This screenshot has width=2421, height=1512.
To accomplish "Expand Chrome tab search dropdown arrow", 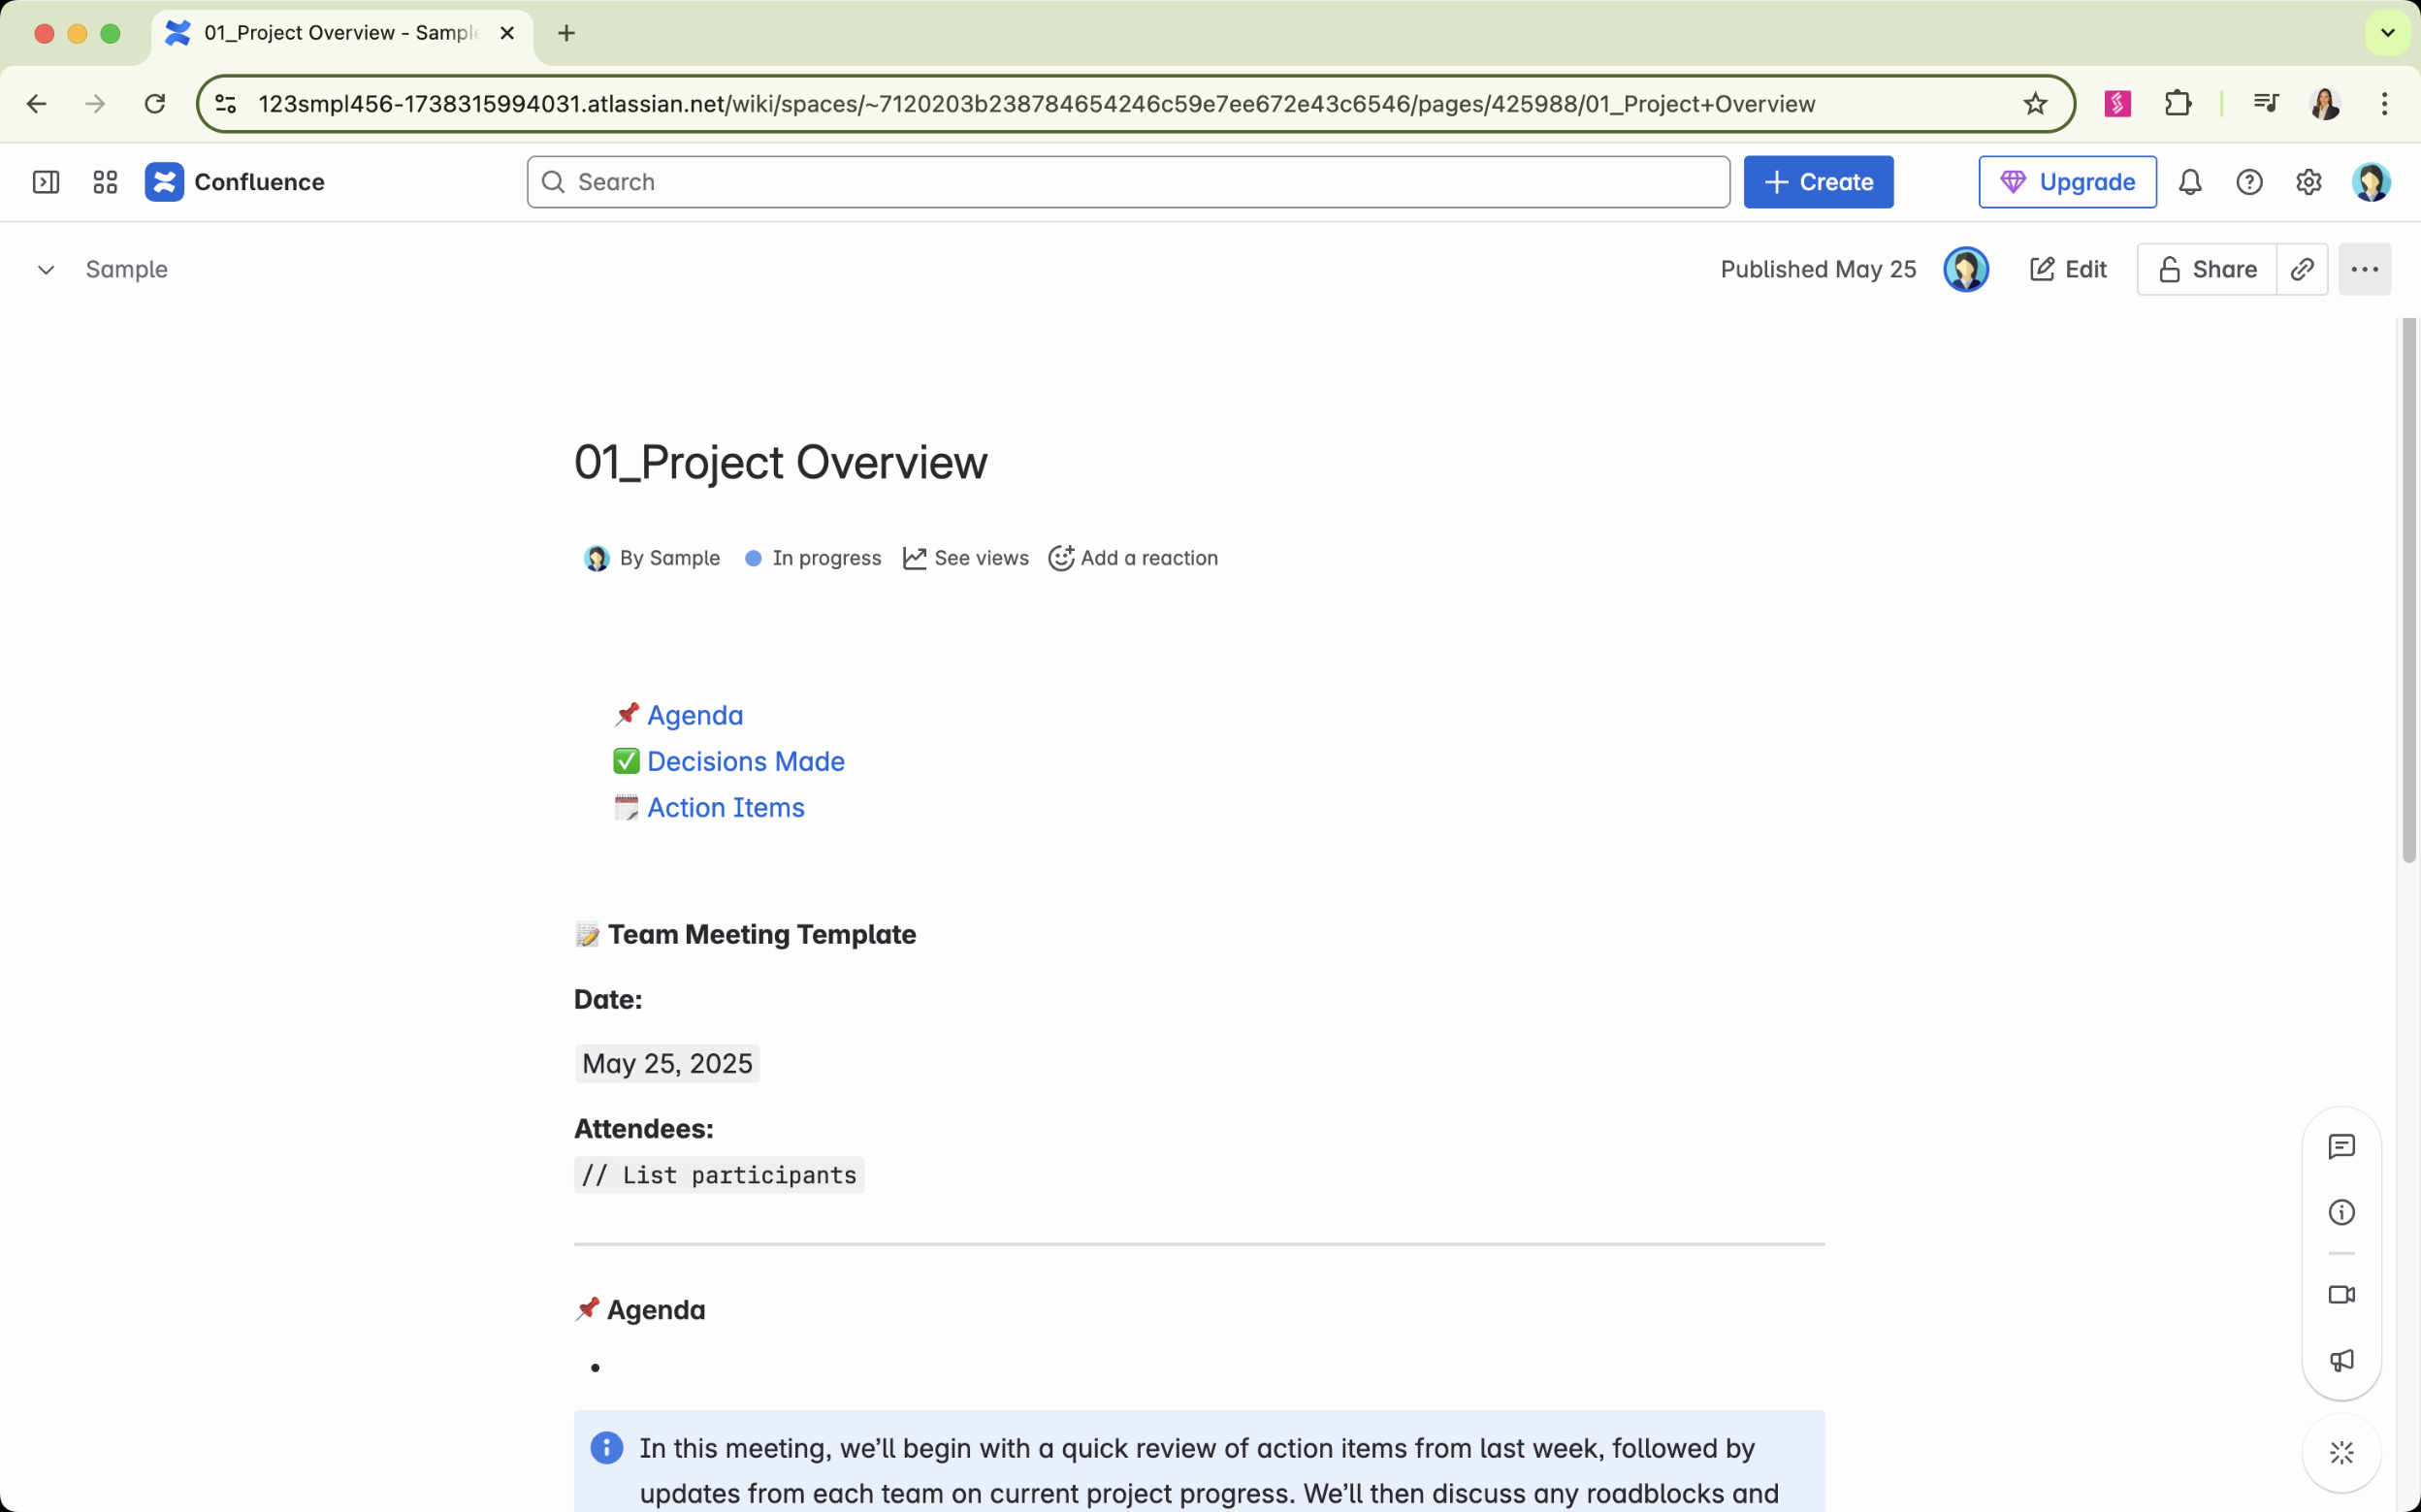I will (x=2387, y=33).
